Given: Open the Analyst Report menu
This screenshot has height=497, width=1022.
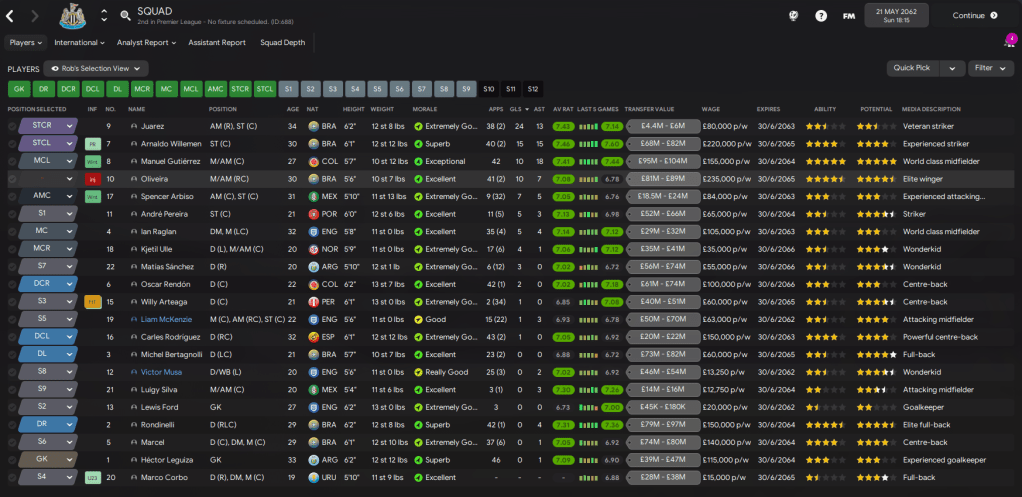Looking at the screenshot, I should pos(145,43).
